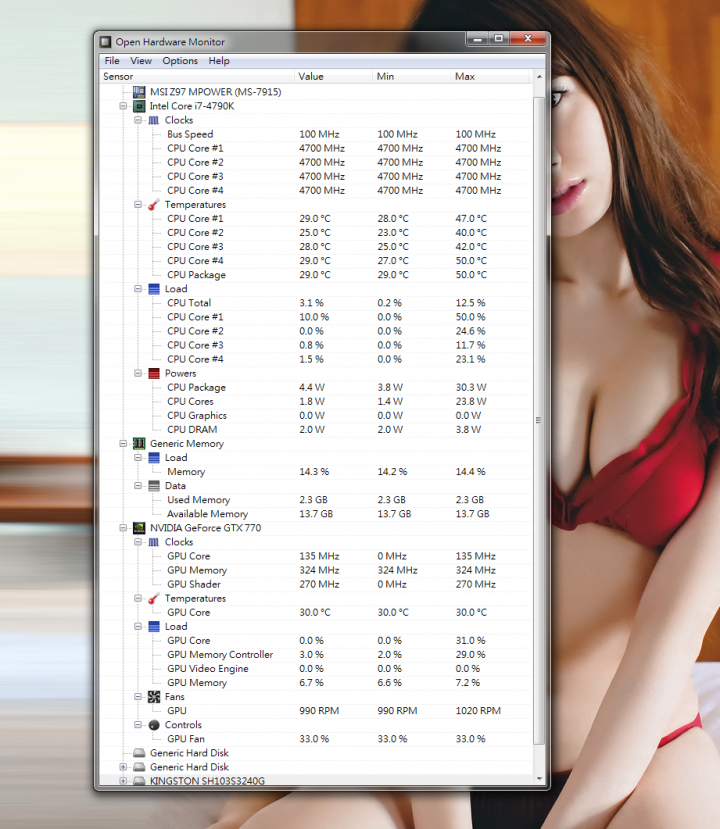Click the vertical scrollbar thumb
Screen dimensions: 720x829
(x=539, y=420)
